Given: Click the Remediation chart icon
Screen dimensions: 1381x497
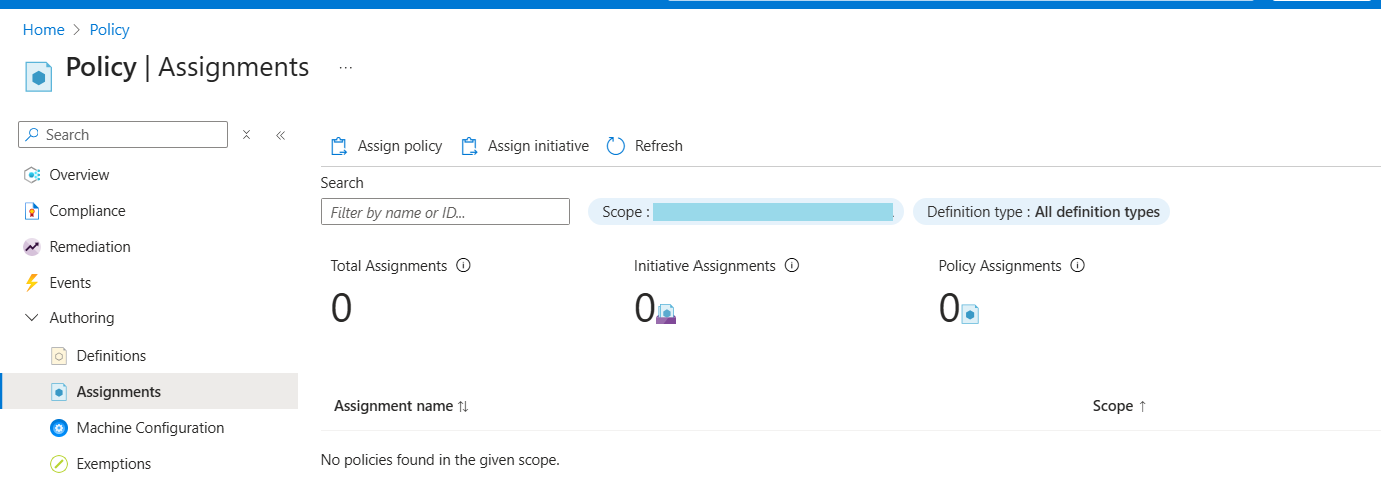Looking at the screenshot, I should click(x=32, y=247).
